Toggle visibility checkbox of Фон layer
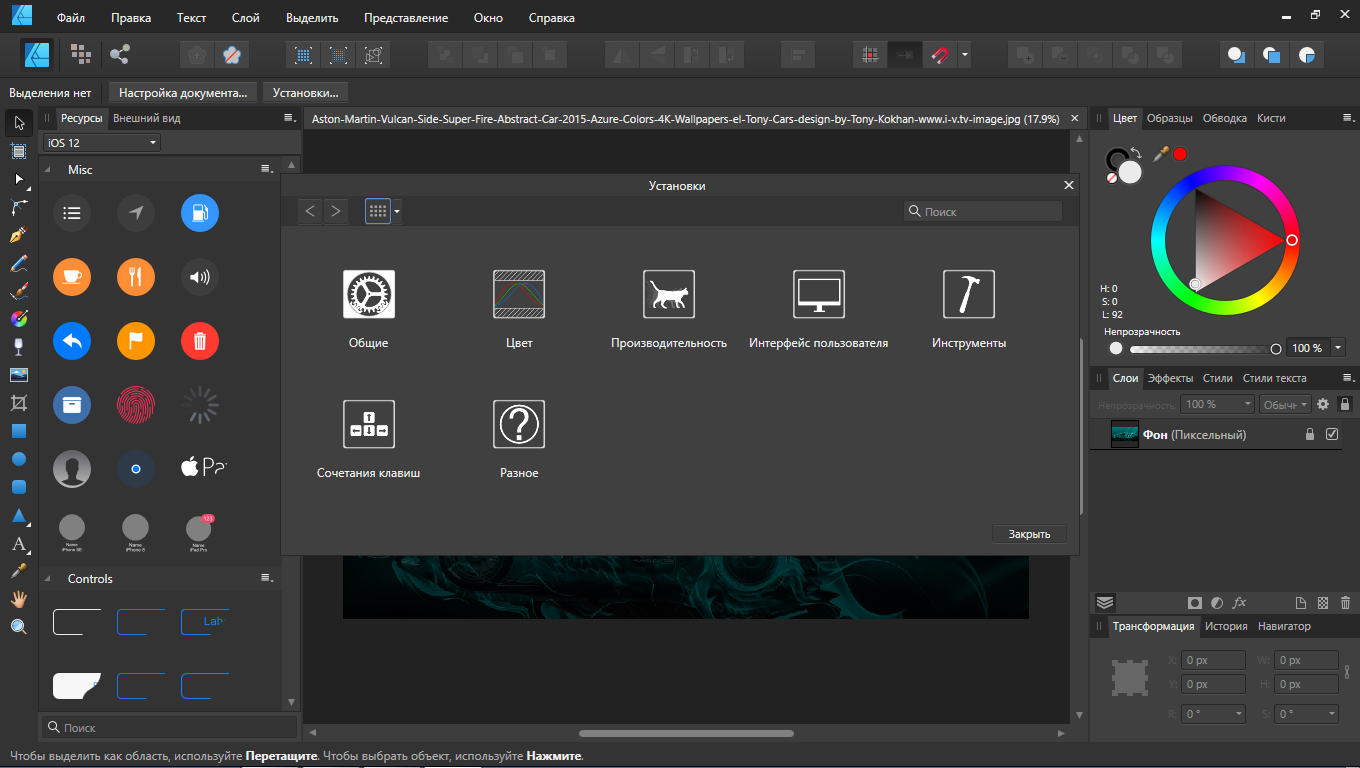The width and height of the screenshot is (1360, 768). point(1331,434)
